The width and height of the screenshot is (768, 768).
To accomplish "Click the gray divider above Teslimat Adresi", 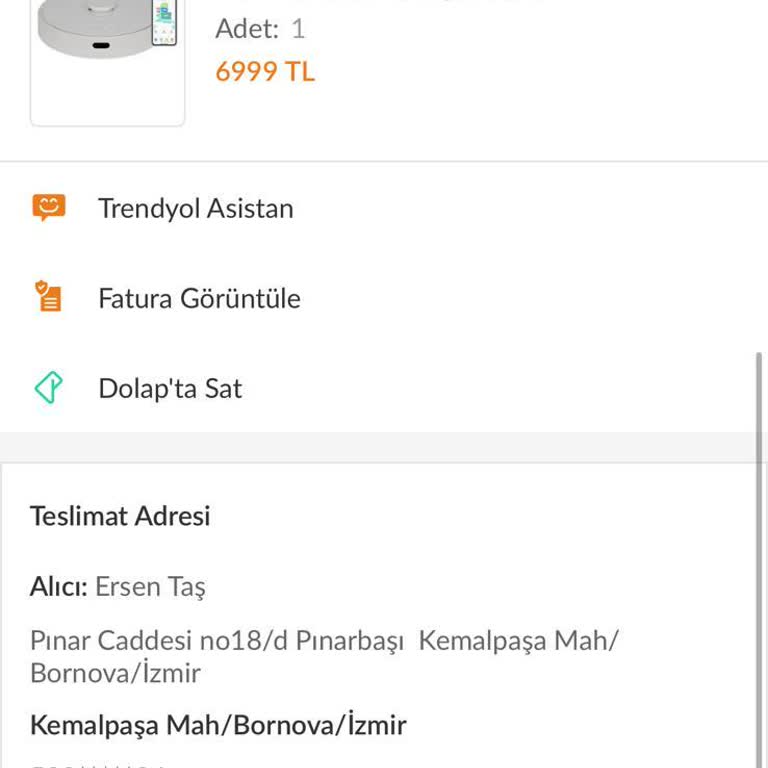I will point(384,447).
